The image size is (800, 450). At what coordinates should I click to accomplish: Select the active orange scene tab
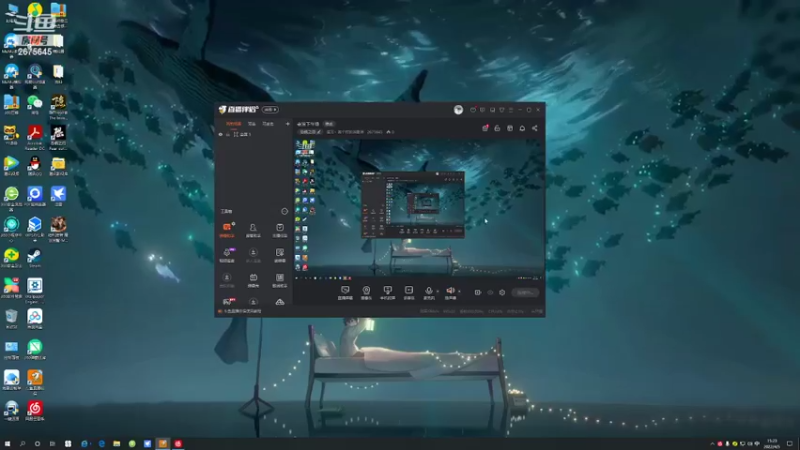point(233,123)
